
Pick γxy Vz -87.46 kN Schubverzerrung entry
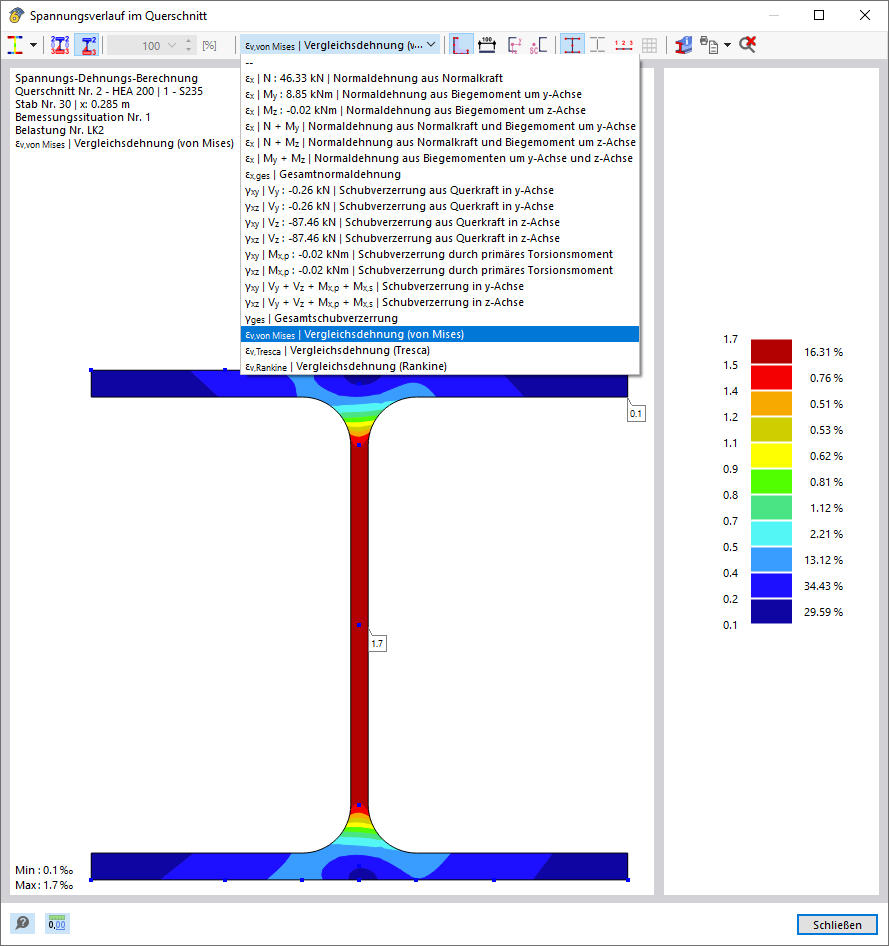tap(440, 222)
